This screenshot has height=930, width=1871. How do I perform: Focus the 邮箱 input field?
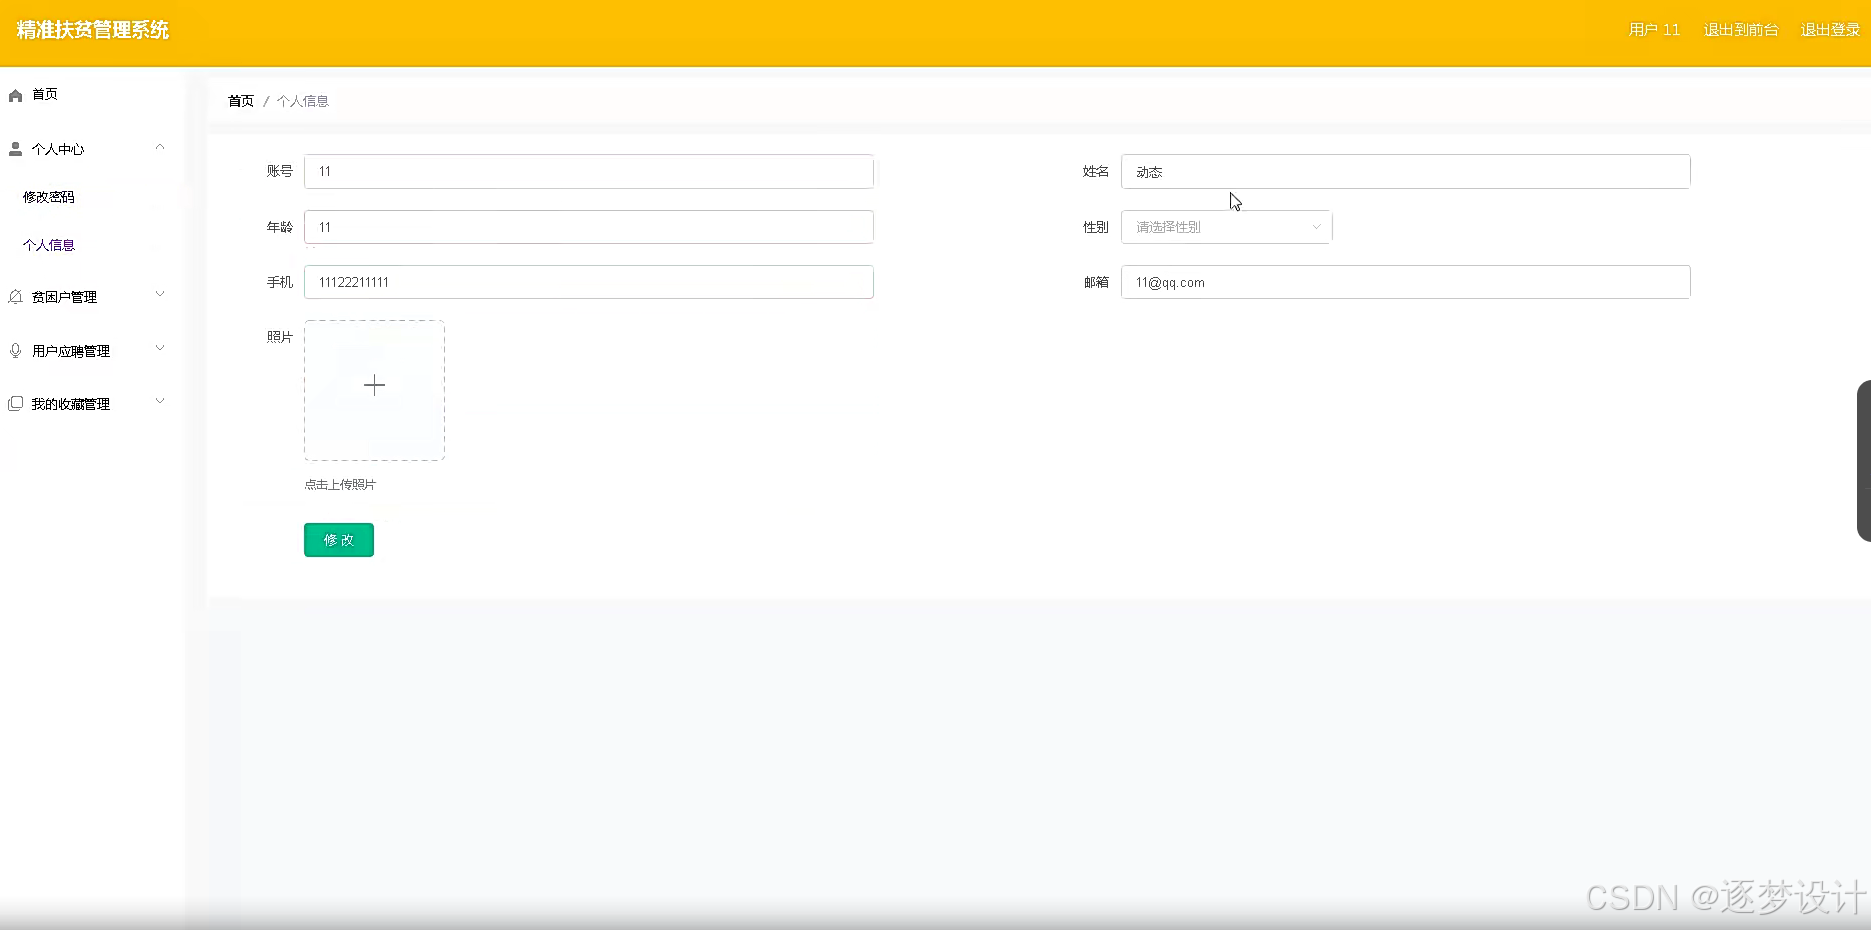point(1406,282)
